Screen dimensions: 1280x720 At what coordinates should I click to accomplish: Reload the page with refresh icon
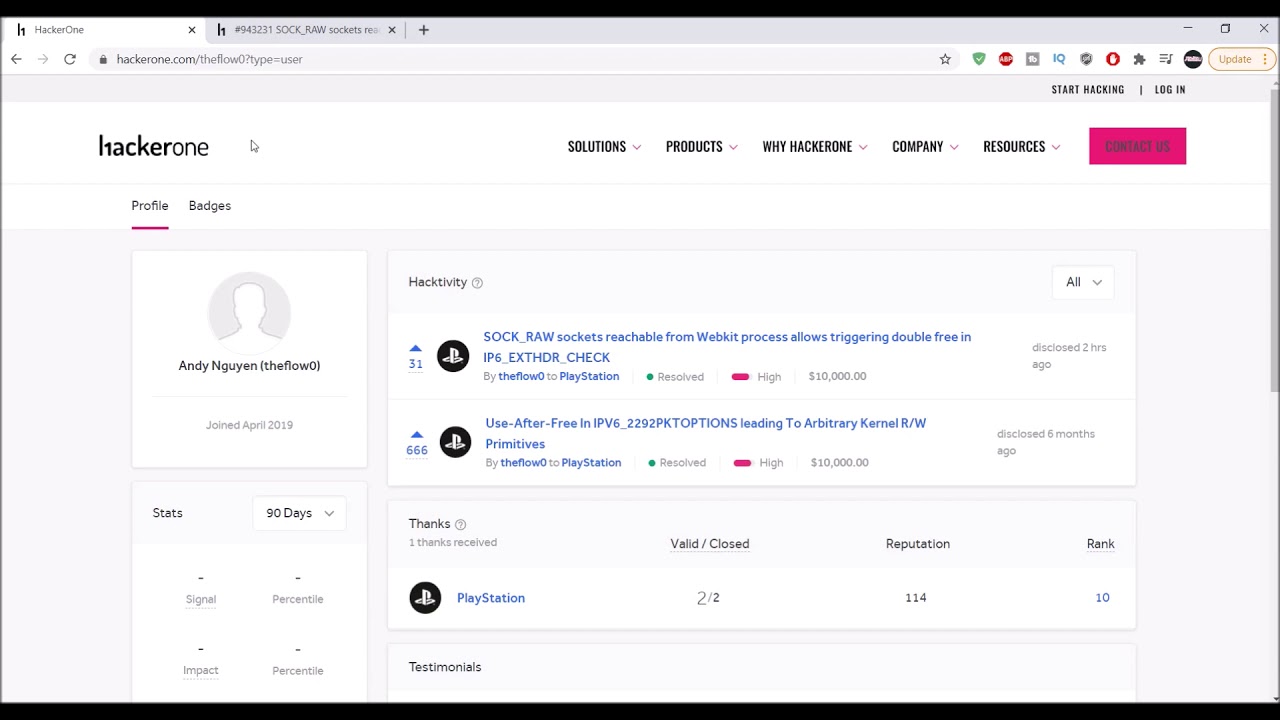click(70, 59)
